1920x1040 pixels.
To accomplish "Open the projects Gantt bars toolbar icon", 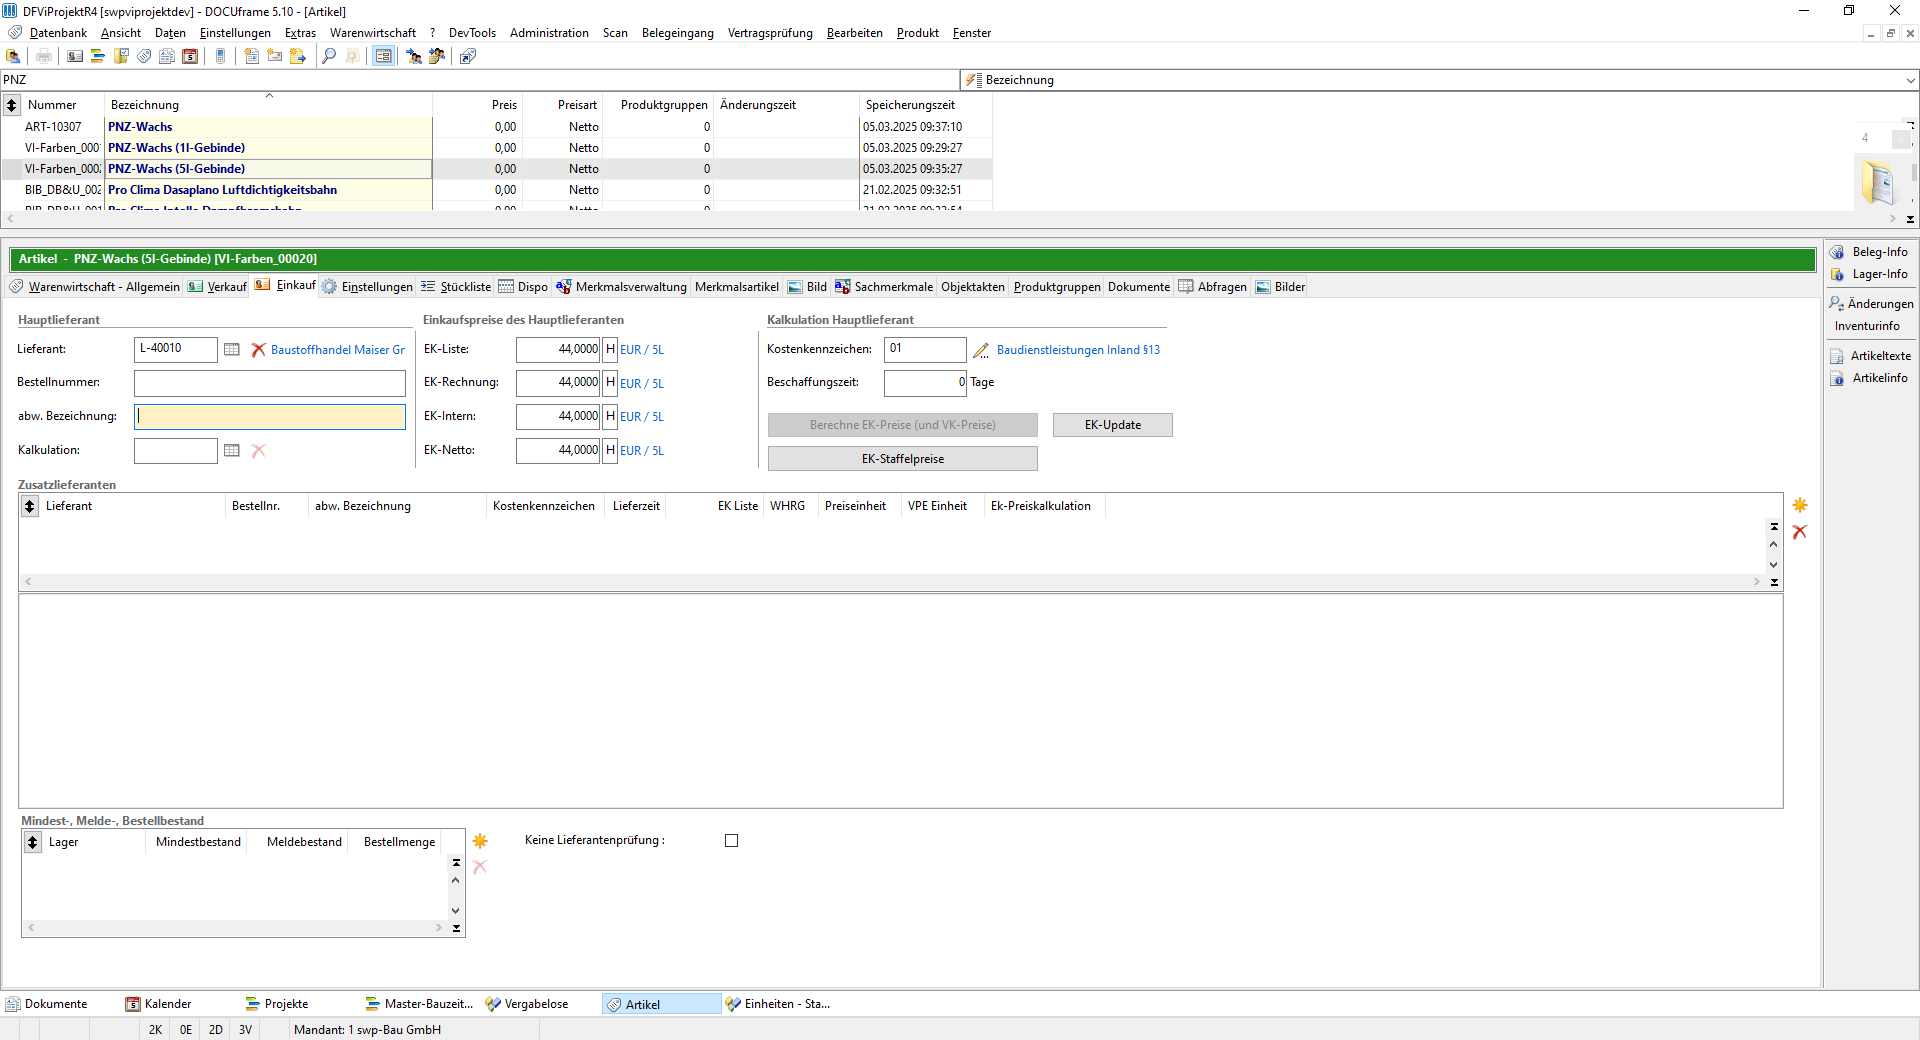I will tap(98, 56).
